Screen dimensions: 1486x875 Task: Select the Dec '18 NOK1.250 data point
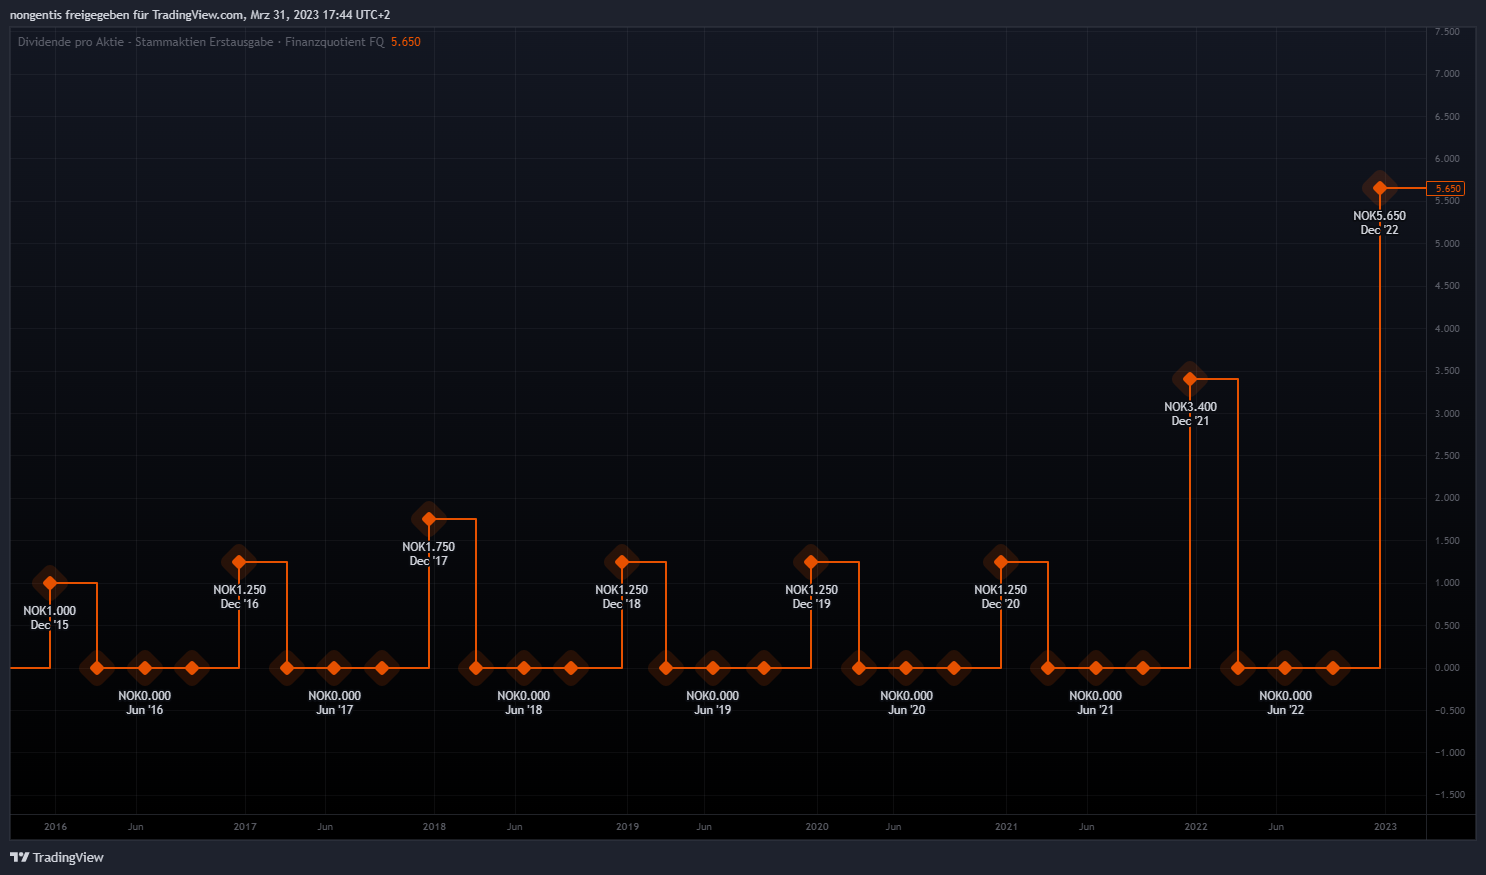click(622, 562)
